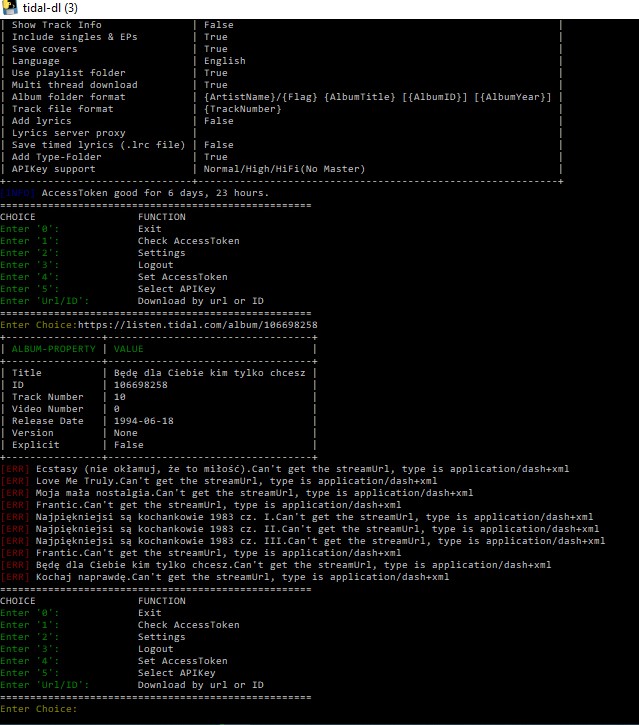Click the tidal-dl application icon in title bar
This screenshot has width=639, height=725.
point(9,7)
